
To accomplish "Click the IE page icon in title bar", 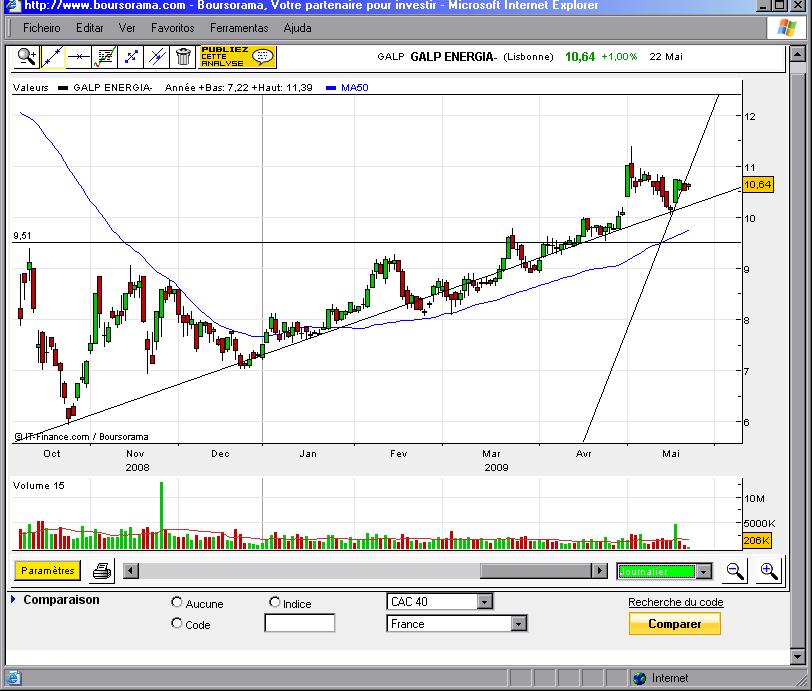I will pyautogui.click(x=12, y=6).
